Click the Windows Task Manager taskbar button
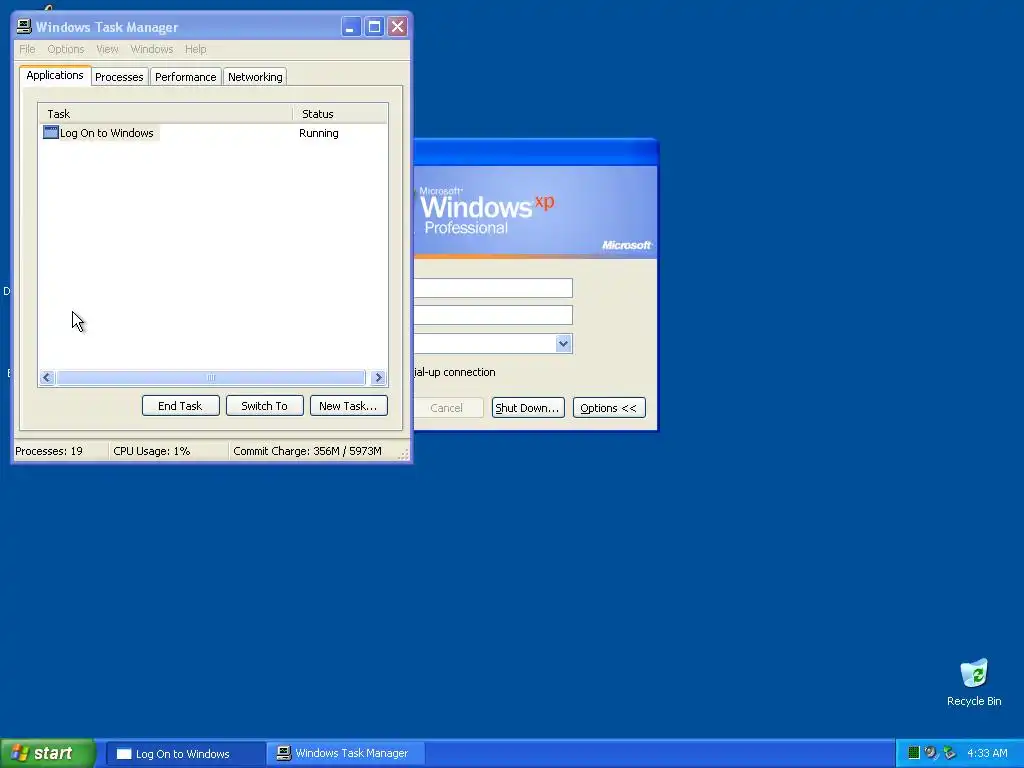Viewport: 1024px width, 768px height. pos(345,754)
